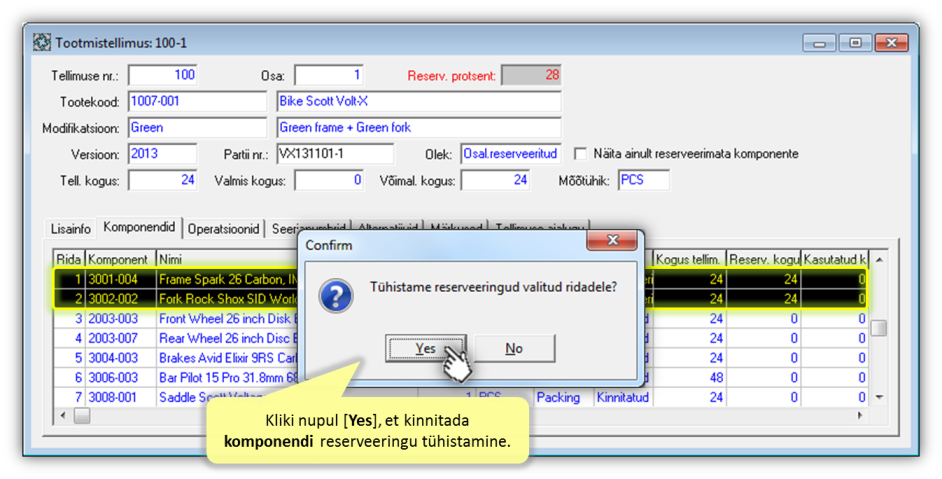Click 'Front Wheel 26 inch Disk' name cell
Image resolution: width=942 pixels, height=479 pixels.
(228, 319)
